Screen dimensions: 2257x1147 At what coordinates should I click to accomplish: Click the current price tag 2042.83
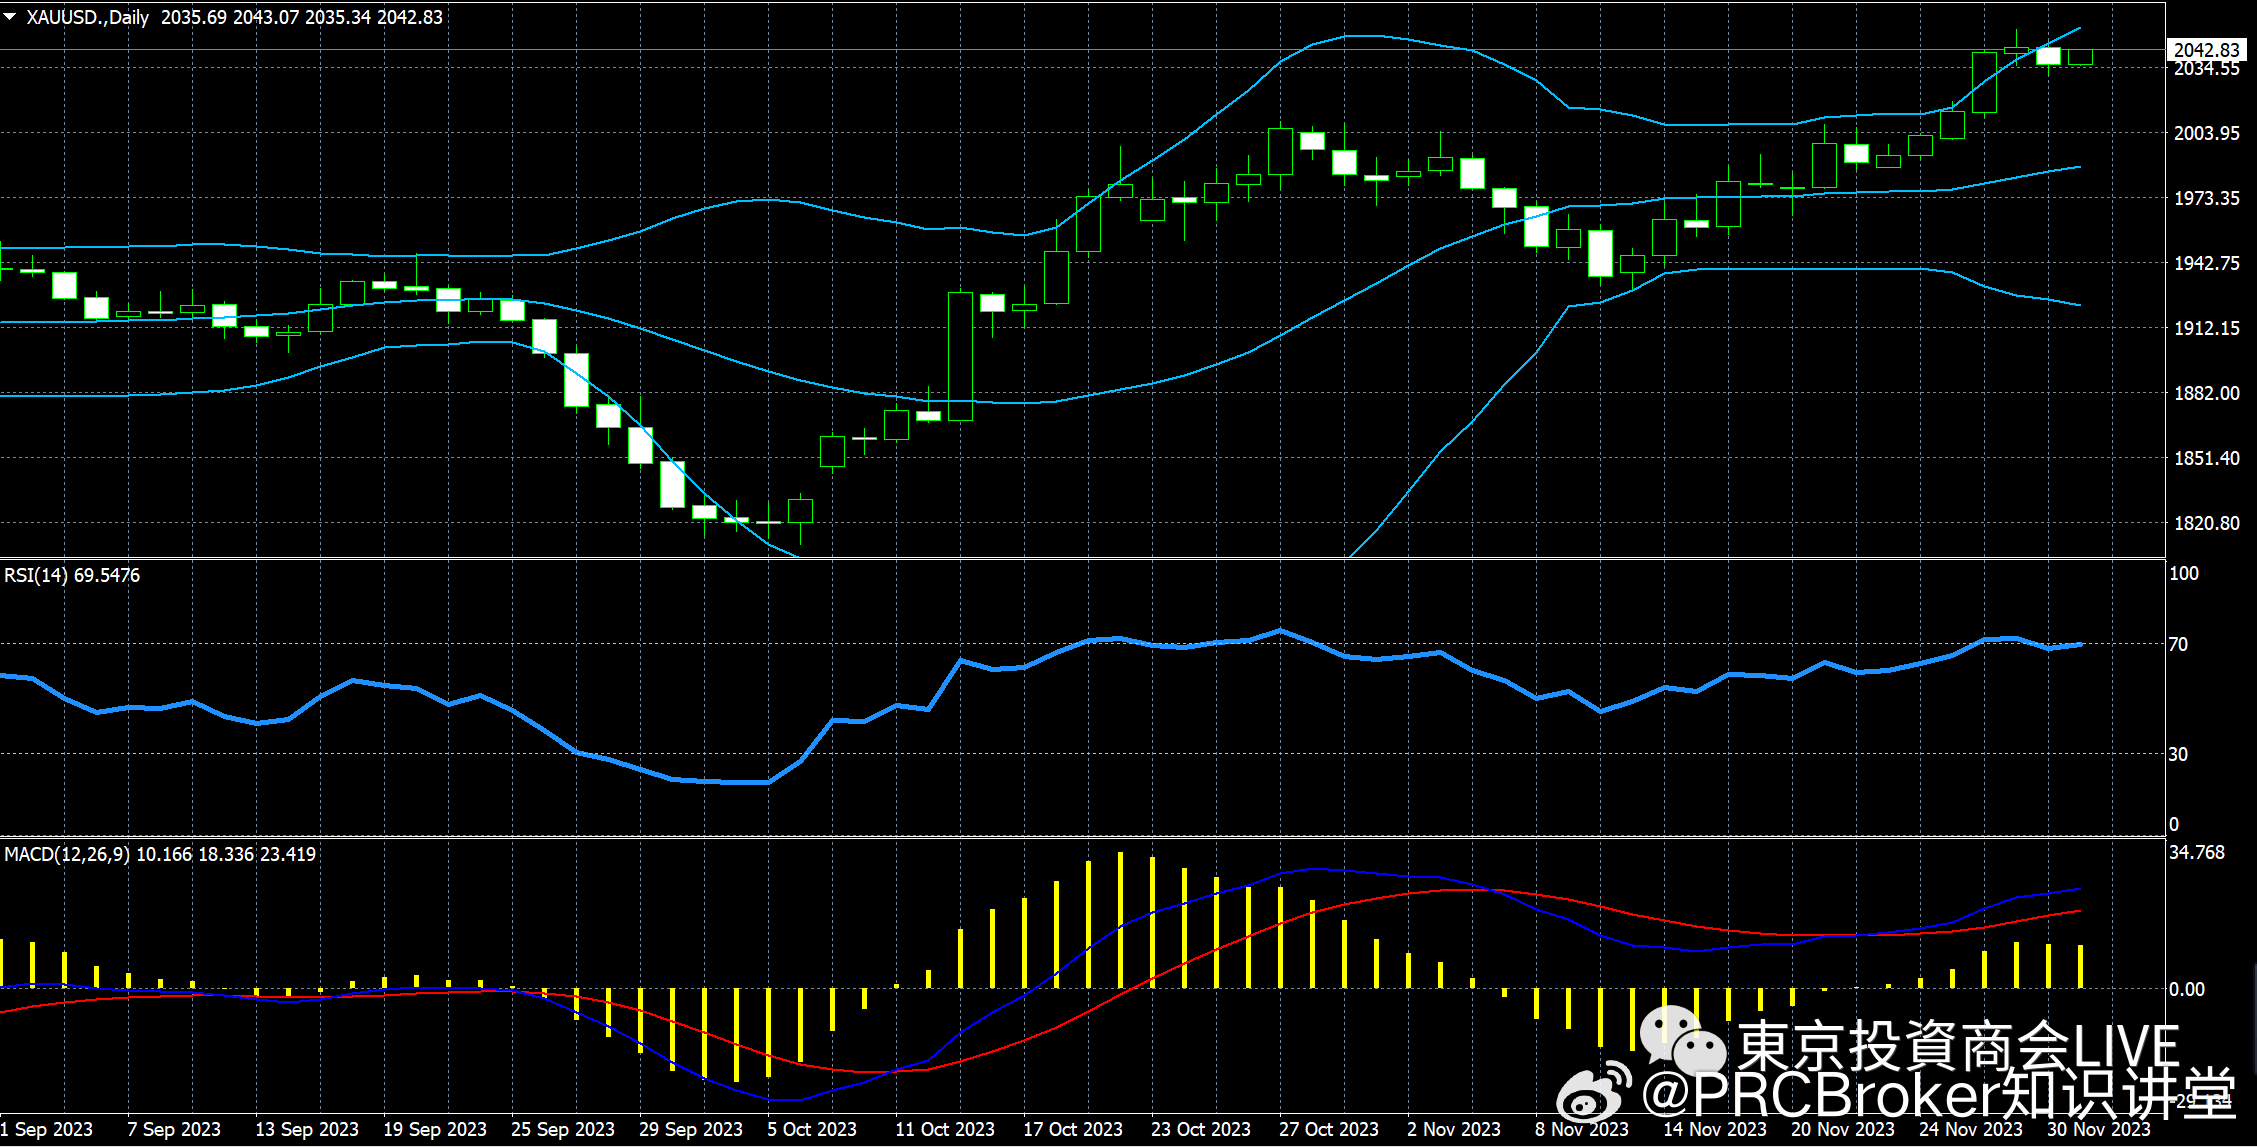(2206, 50)
